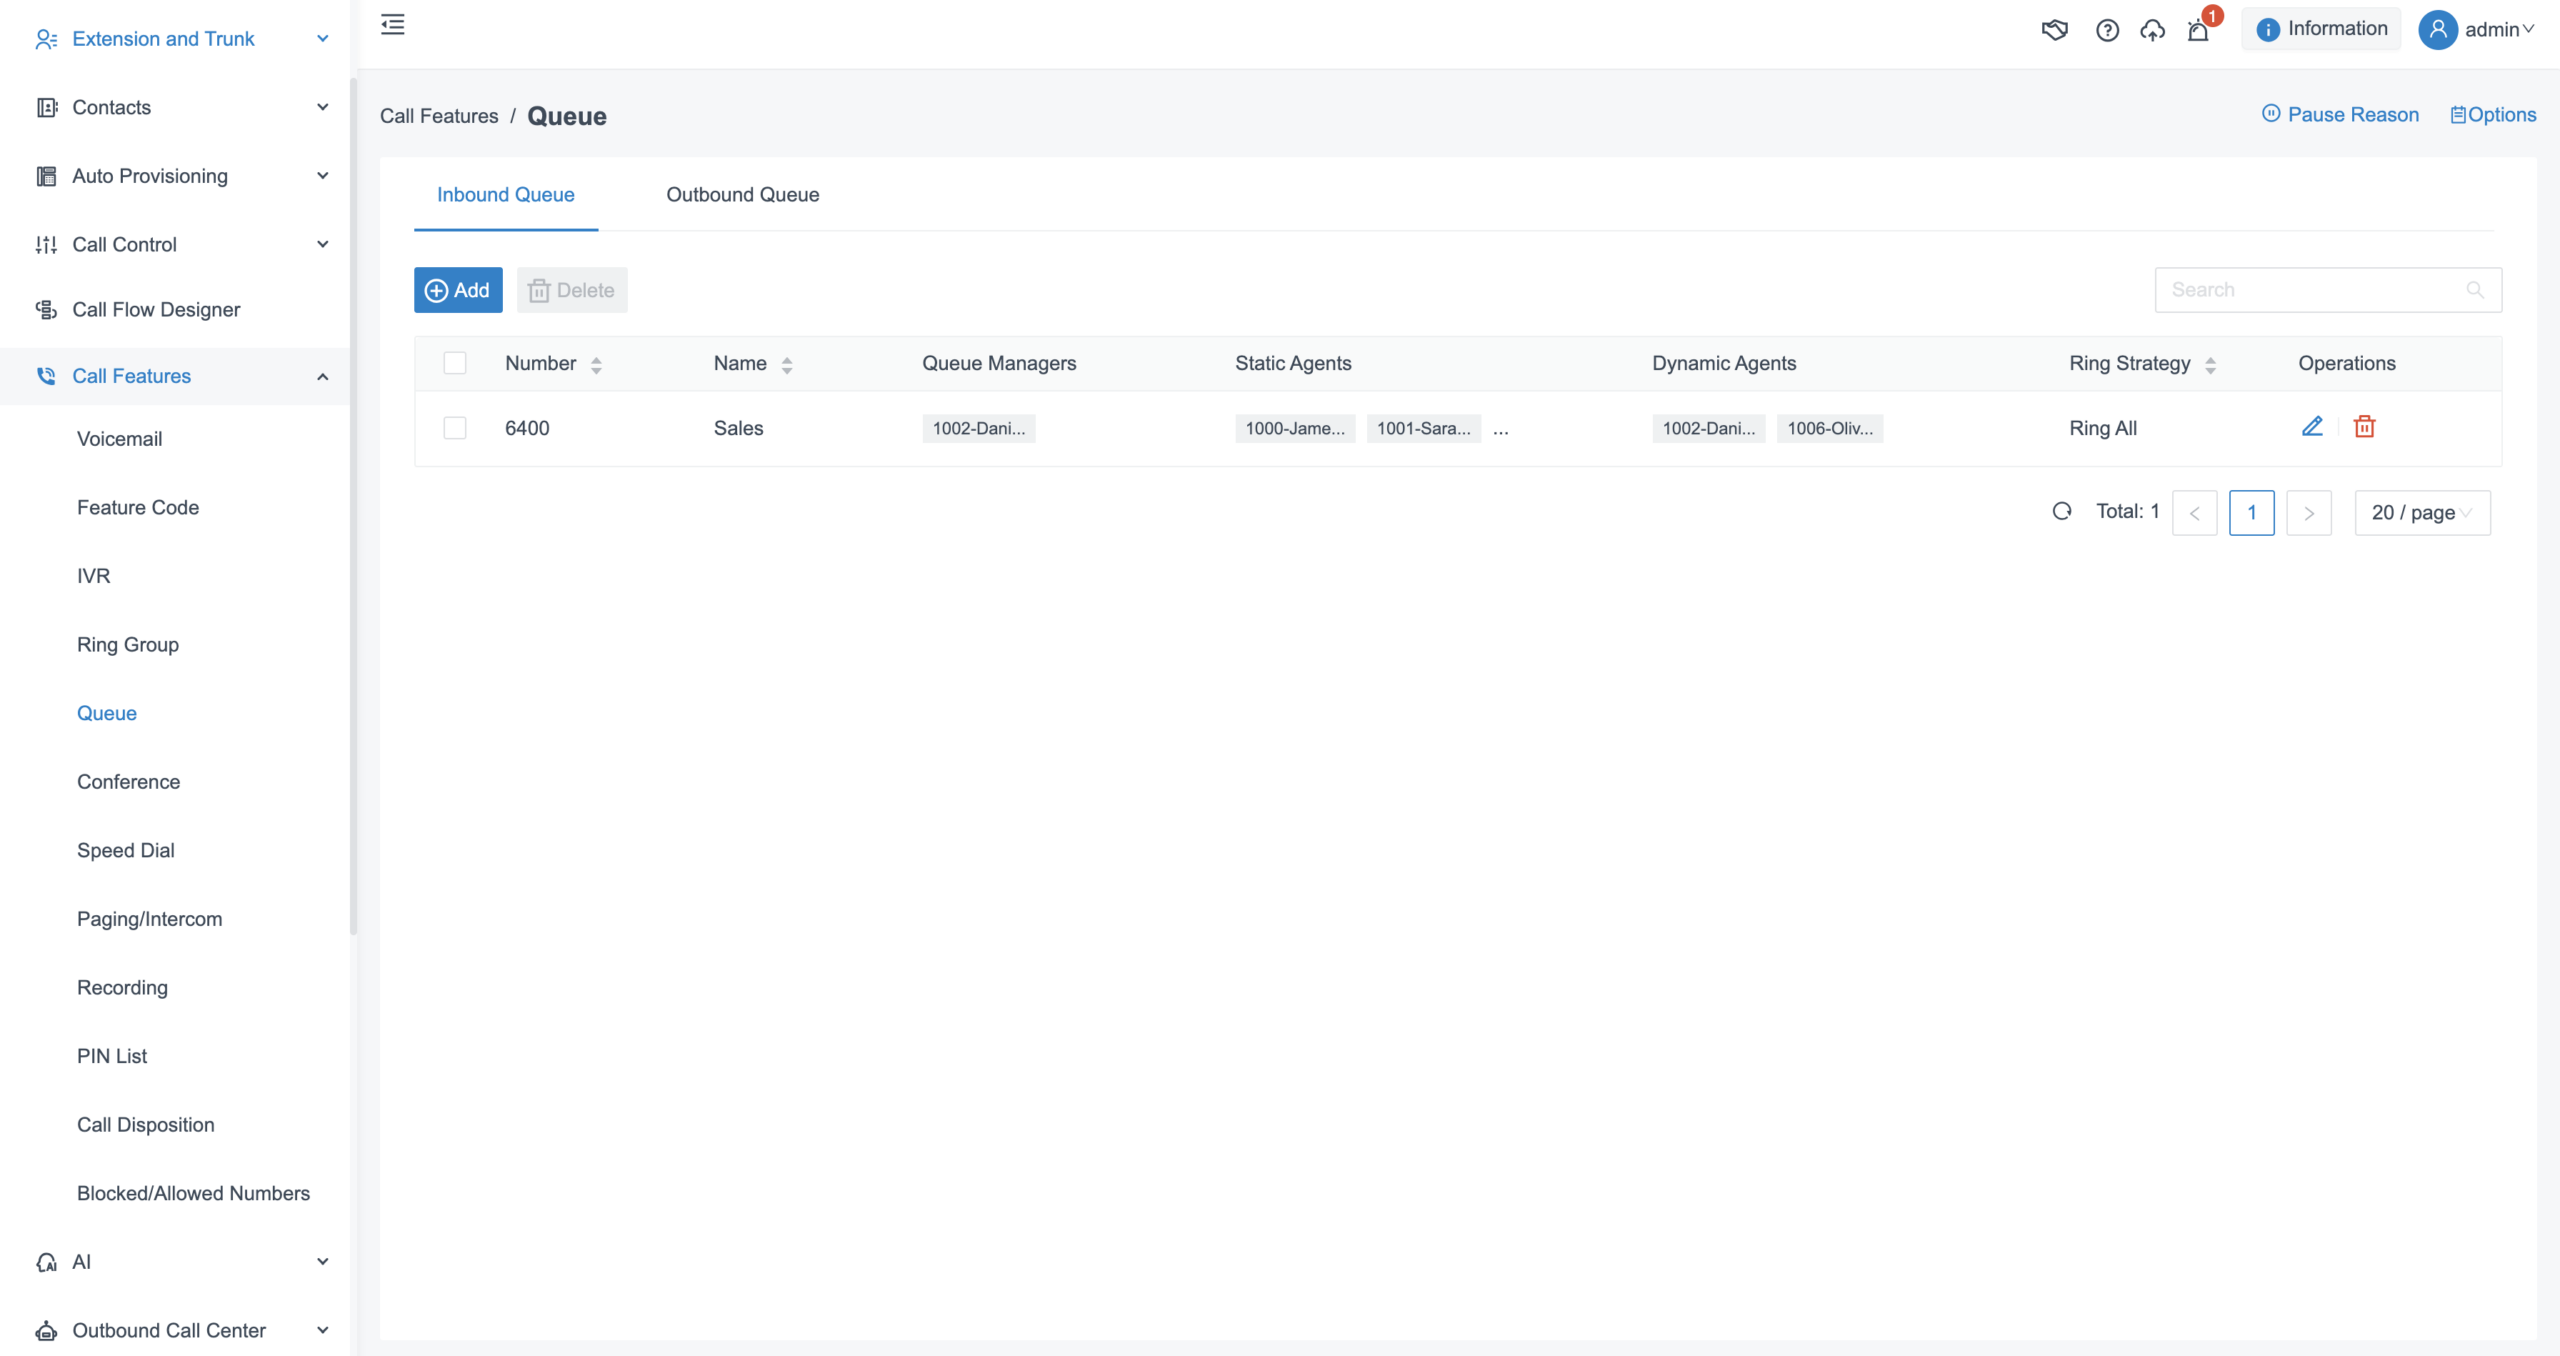Screen dimensions: 2560x1356
Task: Click the 1006-Oliv... dynamic agent tag
Action: [1830, 428]
